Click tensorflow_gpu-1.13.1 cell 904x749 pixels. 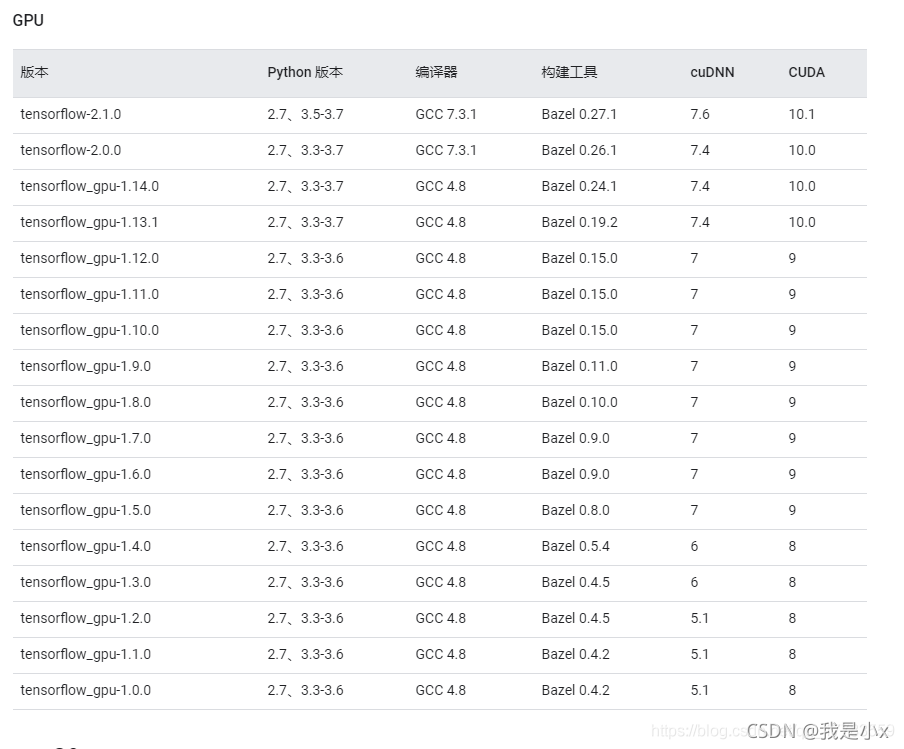coord(89,222)
